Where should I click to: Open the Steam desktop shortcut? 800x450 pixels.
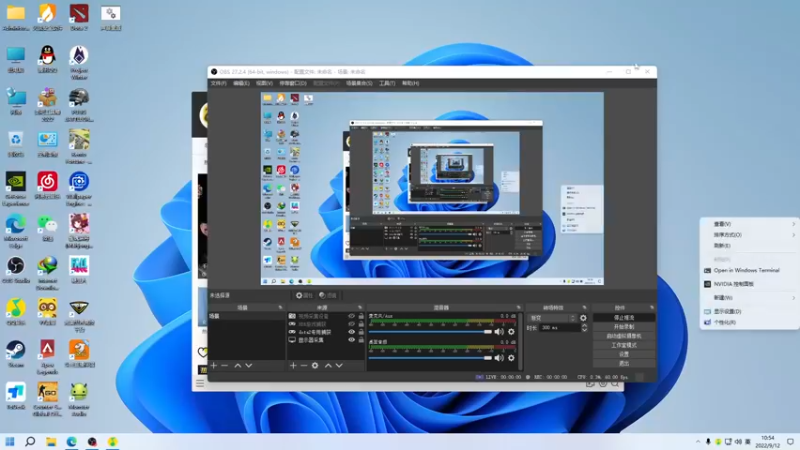click(x=16, y=354)
